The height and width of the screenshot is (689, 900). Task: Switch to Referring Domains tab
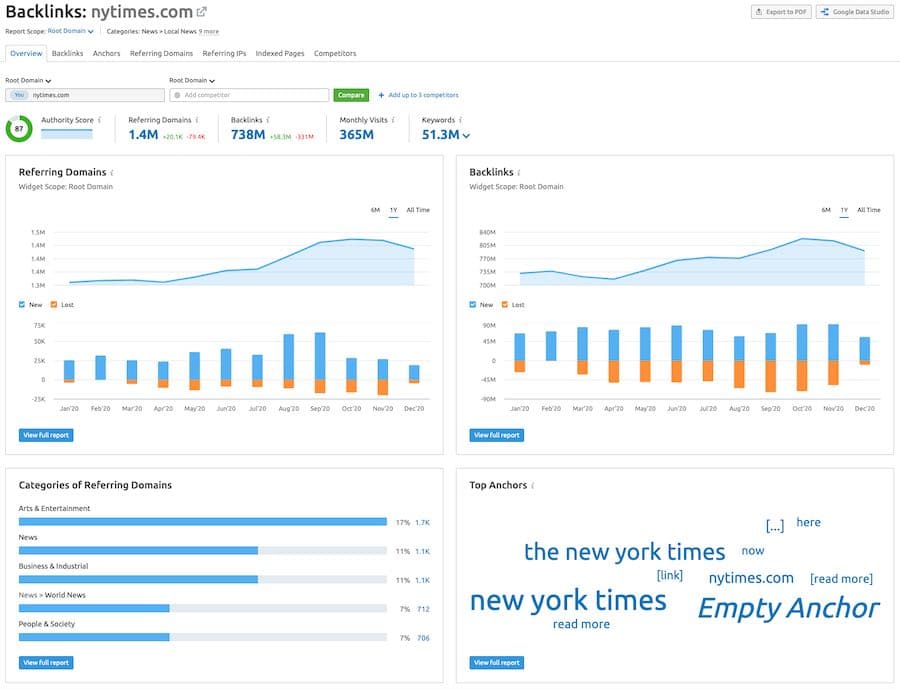(161, 53)
